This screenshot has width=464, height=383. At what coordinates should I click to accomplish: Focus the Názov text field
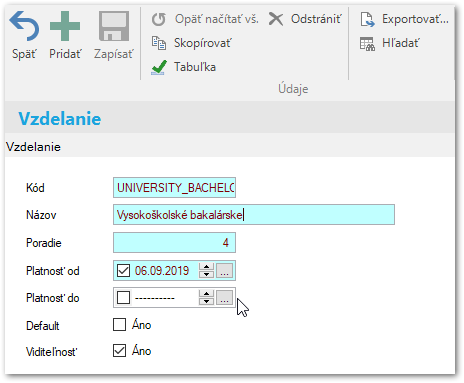pyautogui.click(x=254, y=215)
